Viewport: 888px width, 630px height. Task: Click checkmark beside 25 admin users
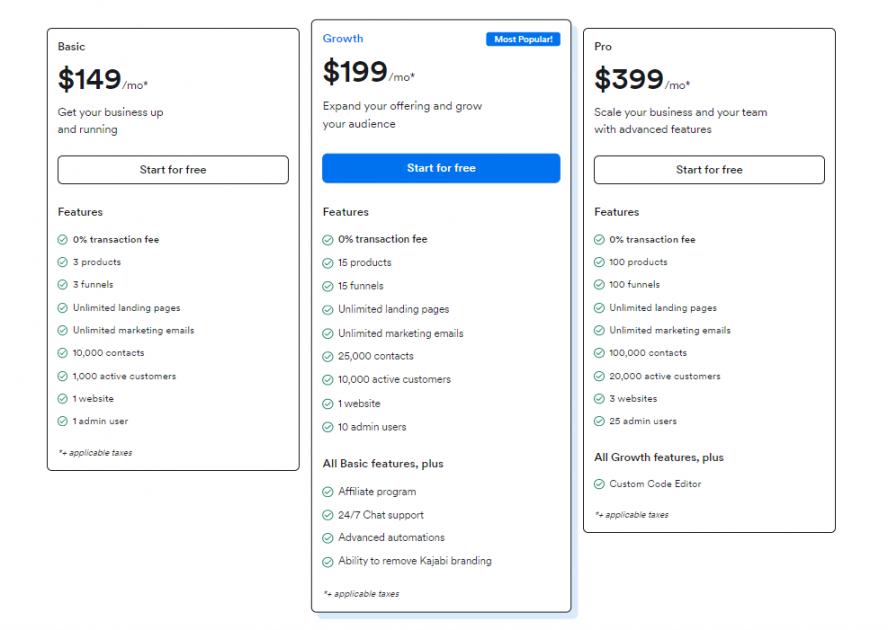(x=599, y=421)
